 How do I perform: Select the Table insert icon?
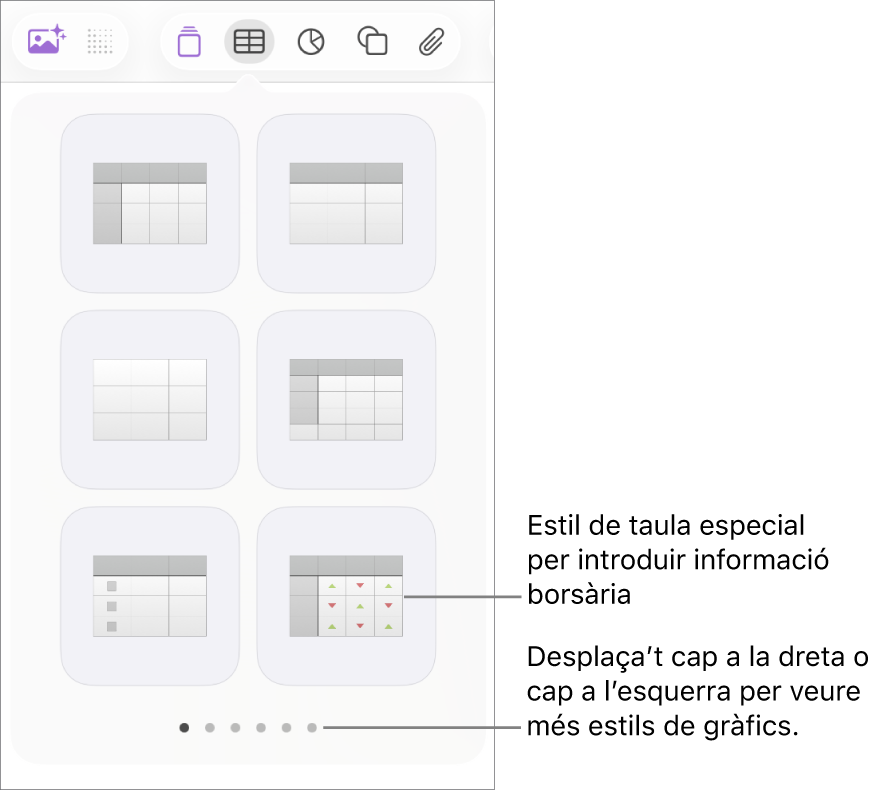(248, 41)
